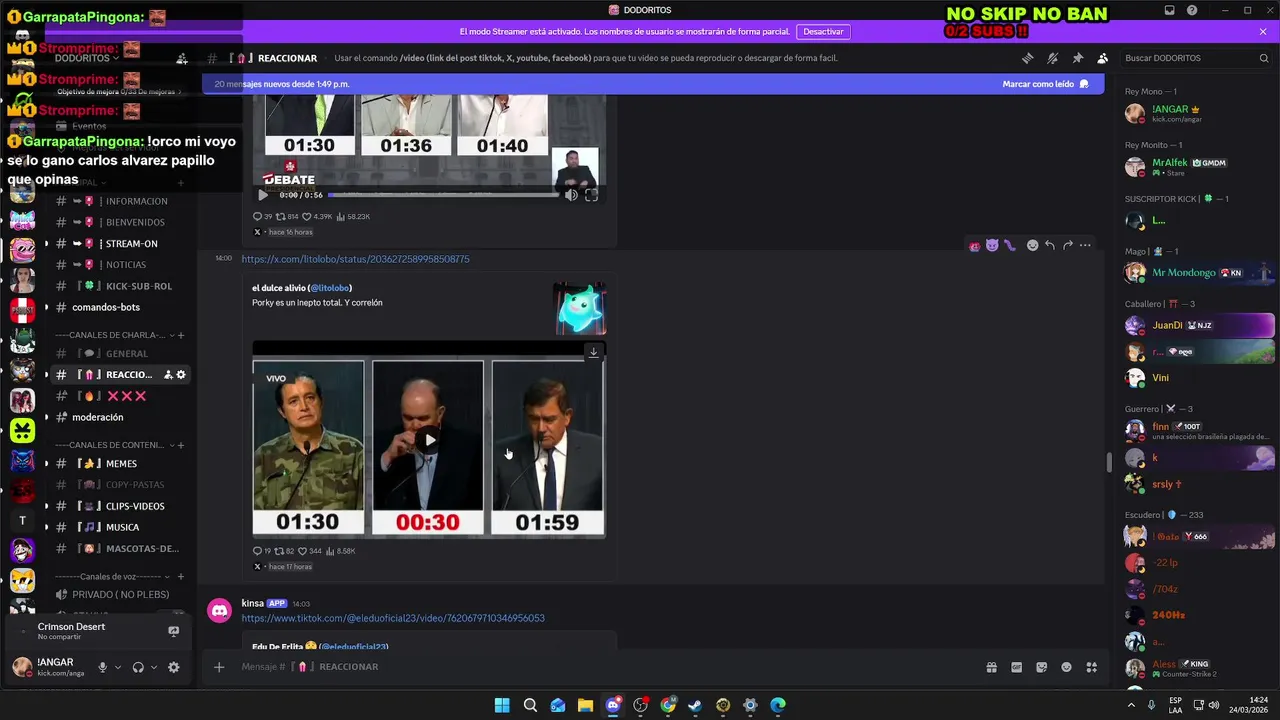Share Crimson Desert screen icon
The image size is (1280, 720).
pyautogui.click(x=173, y=631)
